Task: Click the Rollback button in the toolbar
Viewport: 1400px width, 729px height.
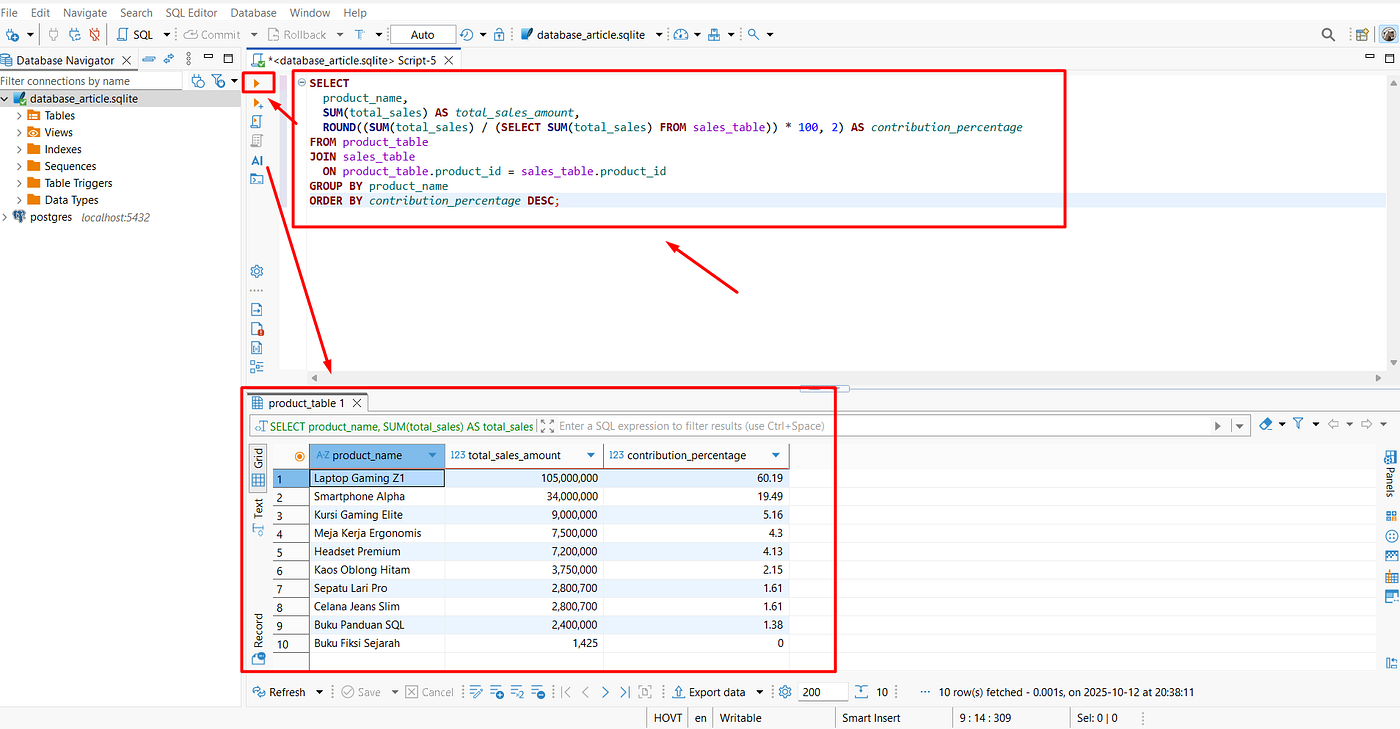Action: coord(295,34)
